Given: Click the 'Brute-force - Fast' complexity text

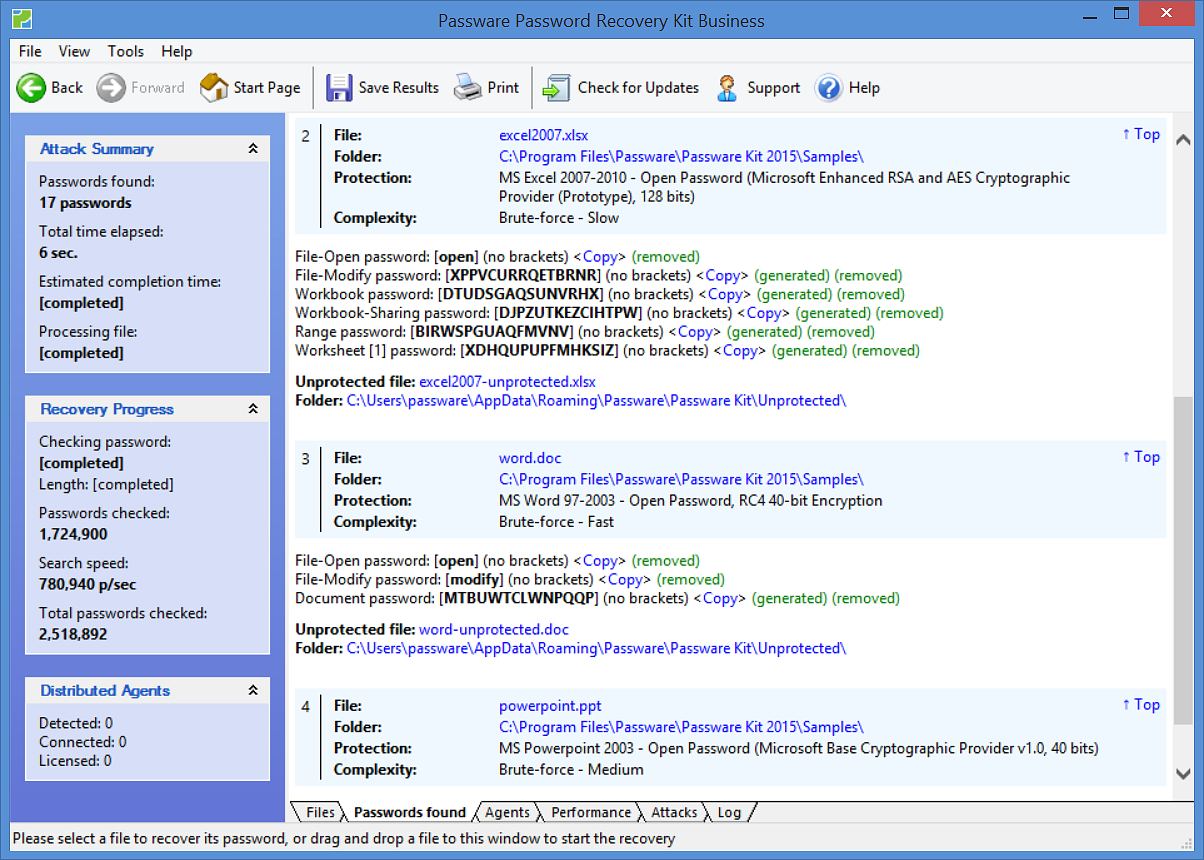Looking at the screenshot, I should tap(557, 522).
